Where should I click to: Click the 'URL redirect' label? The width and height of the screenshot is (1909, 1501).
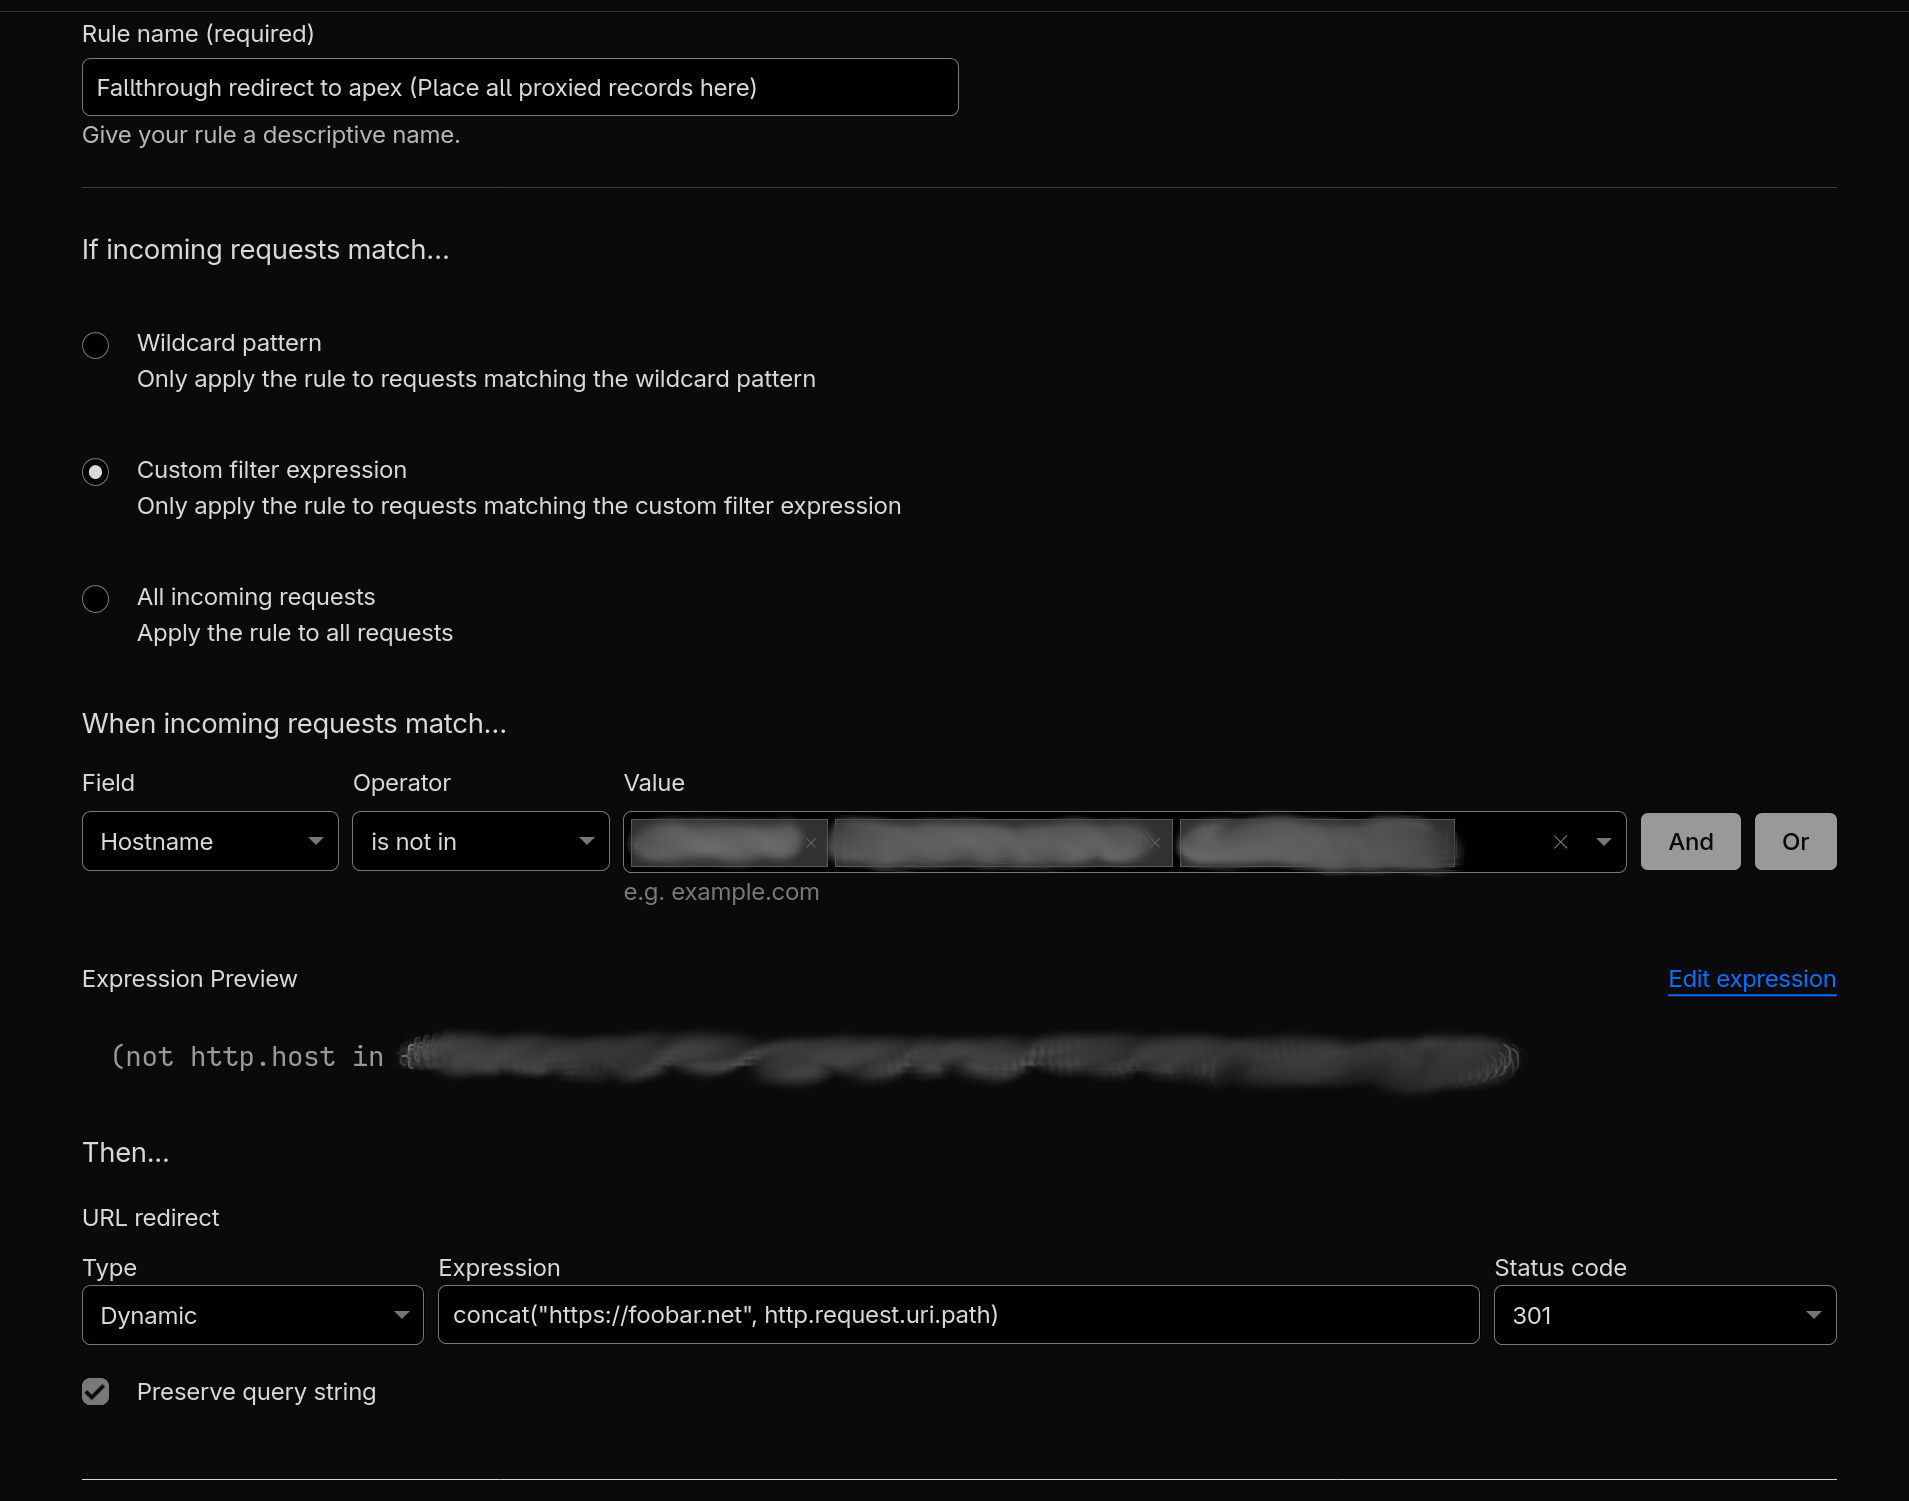150,1218
